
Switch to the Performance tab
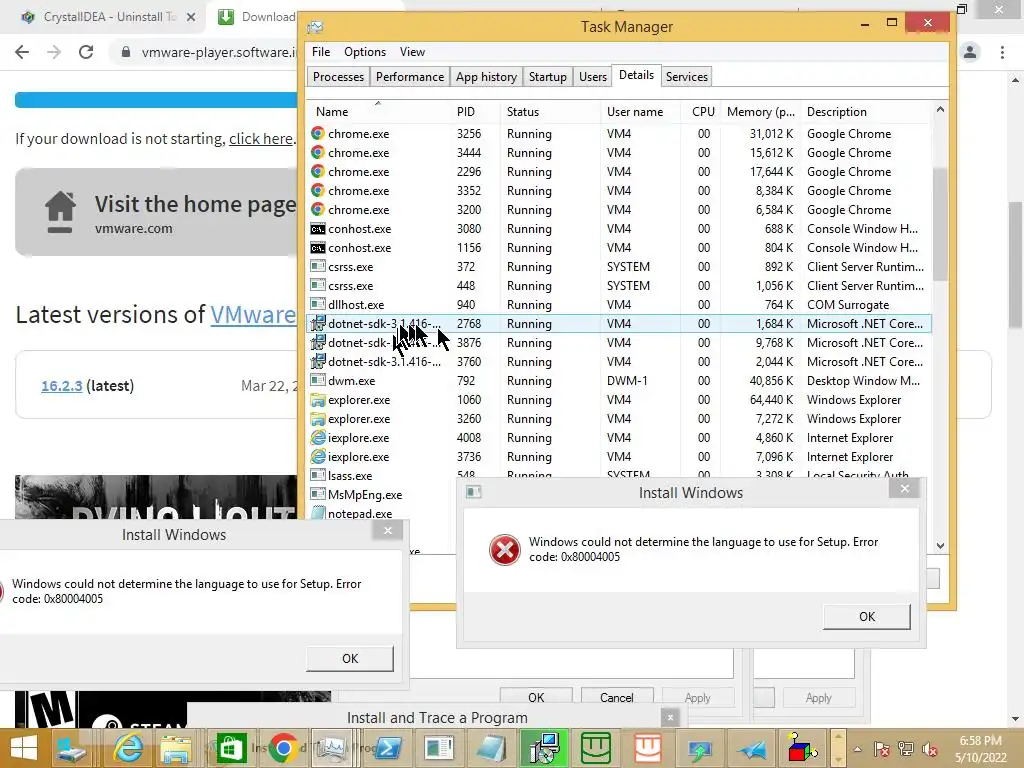click(x=409, y=77)
